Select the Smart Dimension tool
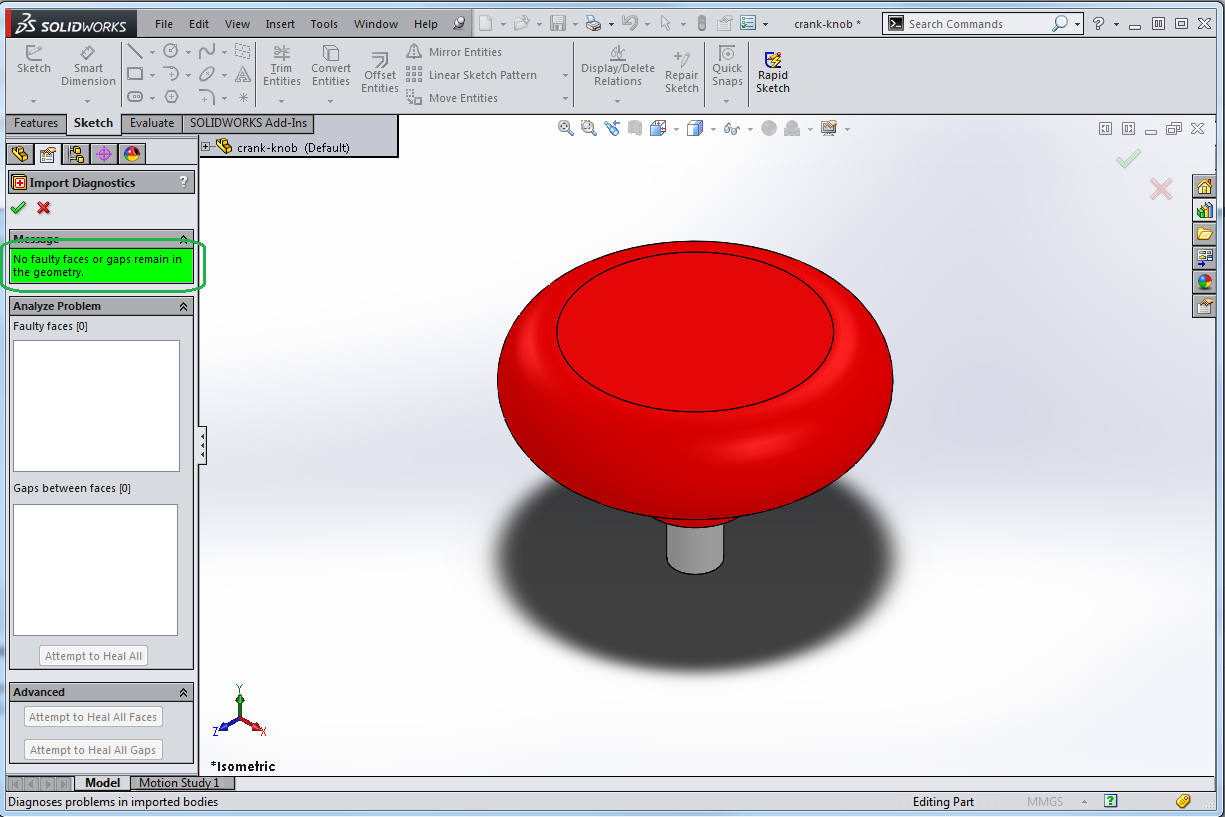The width and height of the screenshot is (1225, 817). [88, 66]
